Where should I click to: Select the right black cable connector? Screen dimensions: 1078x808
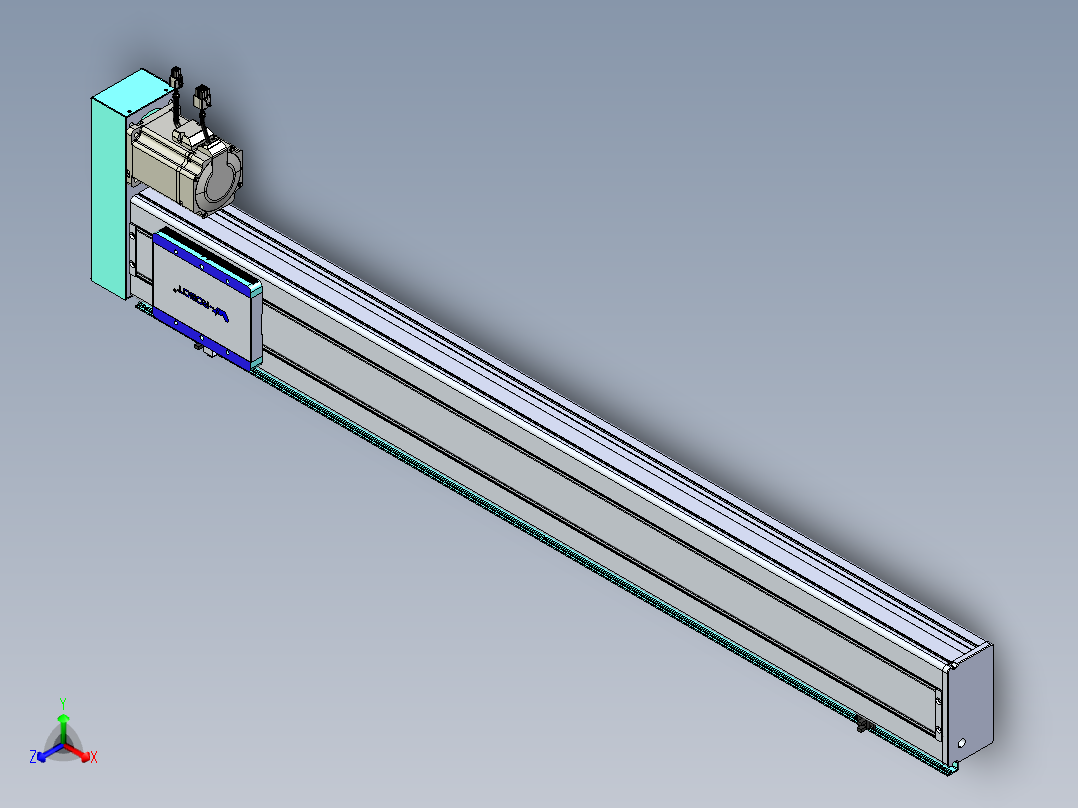[x=202, y=96]
